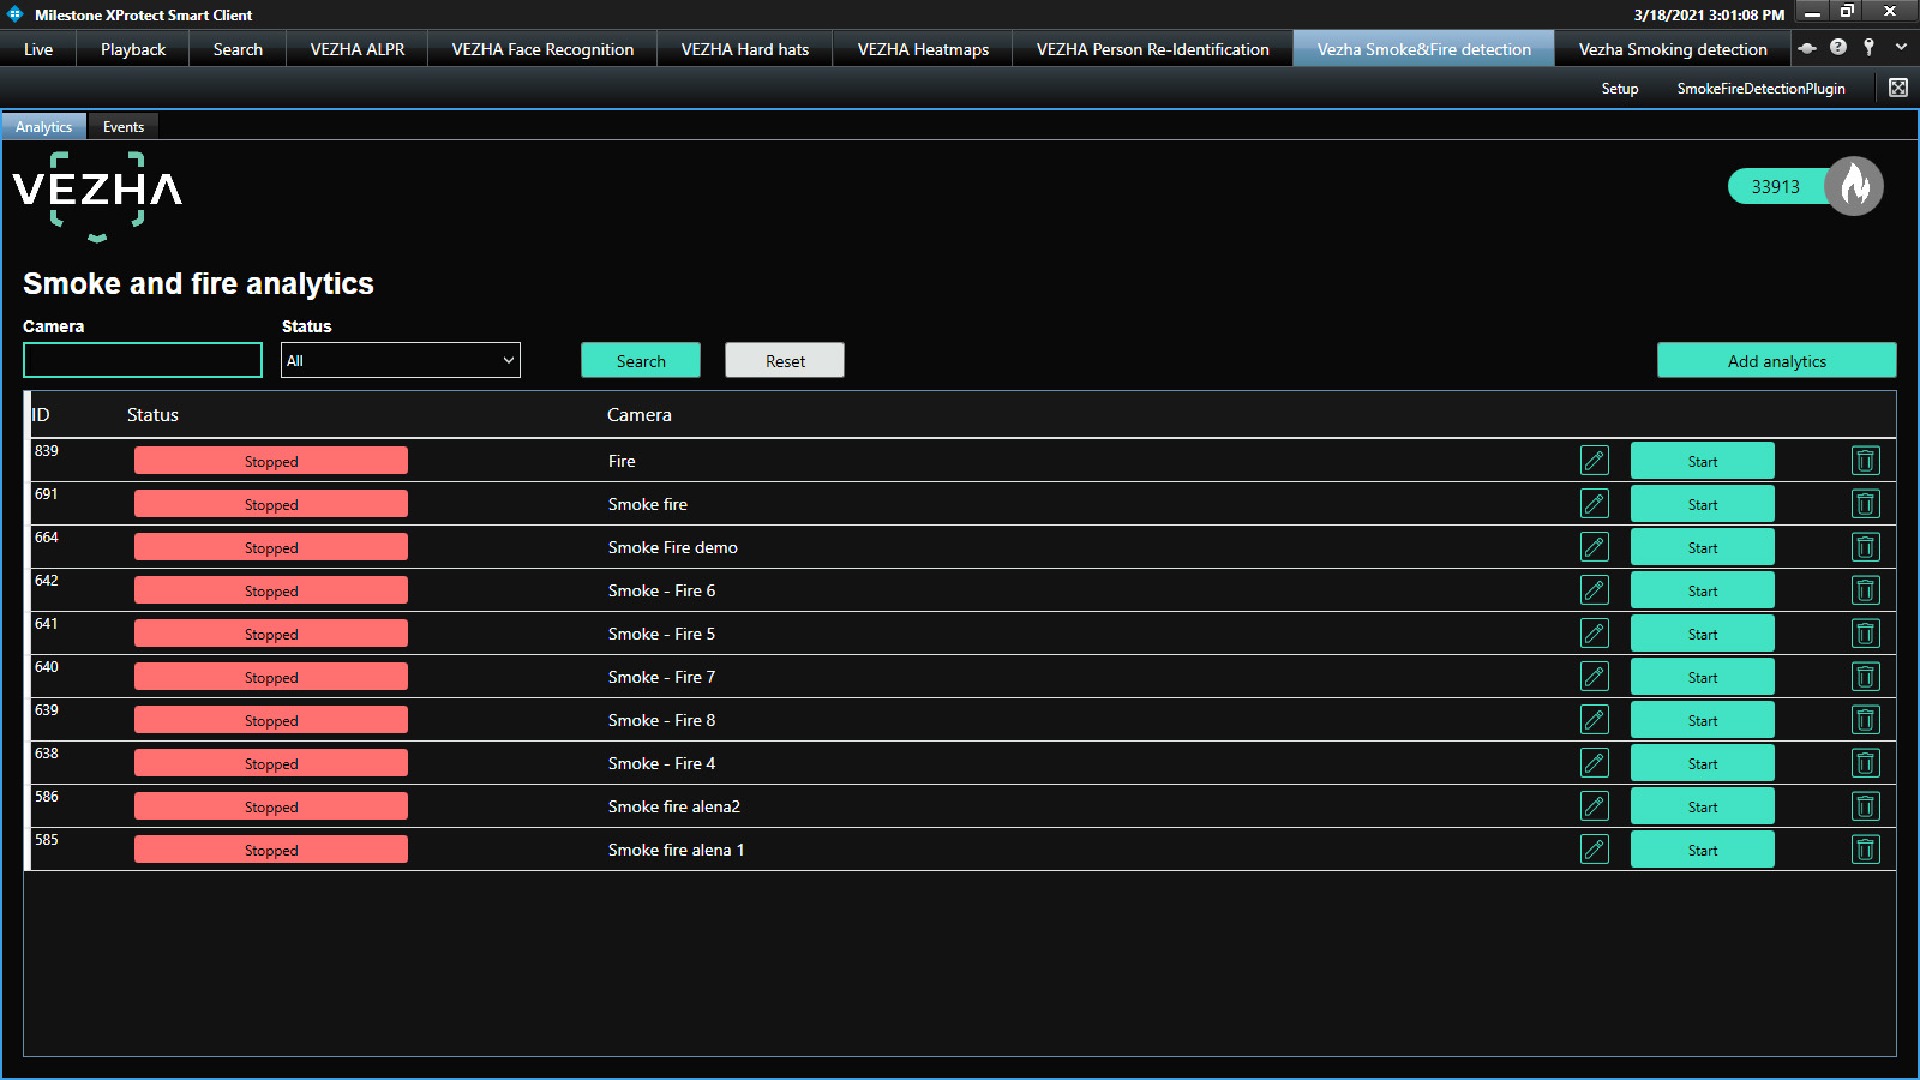The image size is (1920, 1080).
Task: Delete Smoke fire alena2 analytics
Action: [x=1865, y=806]
